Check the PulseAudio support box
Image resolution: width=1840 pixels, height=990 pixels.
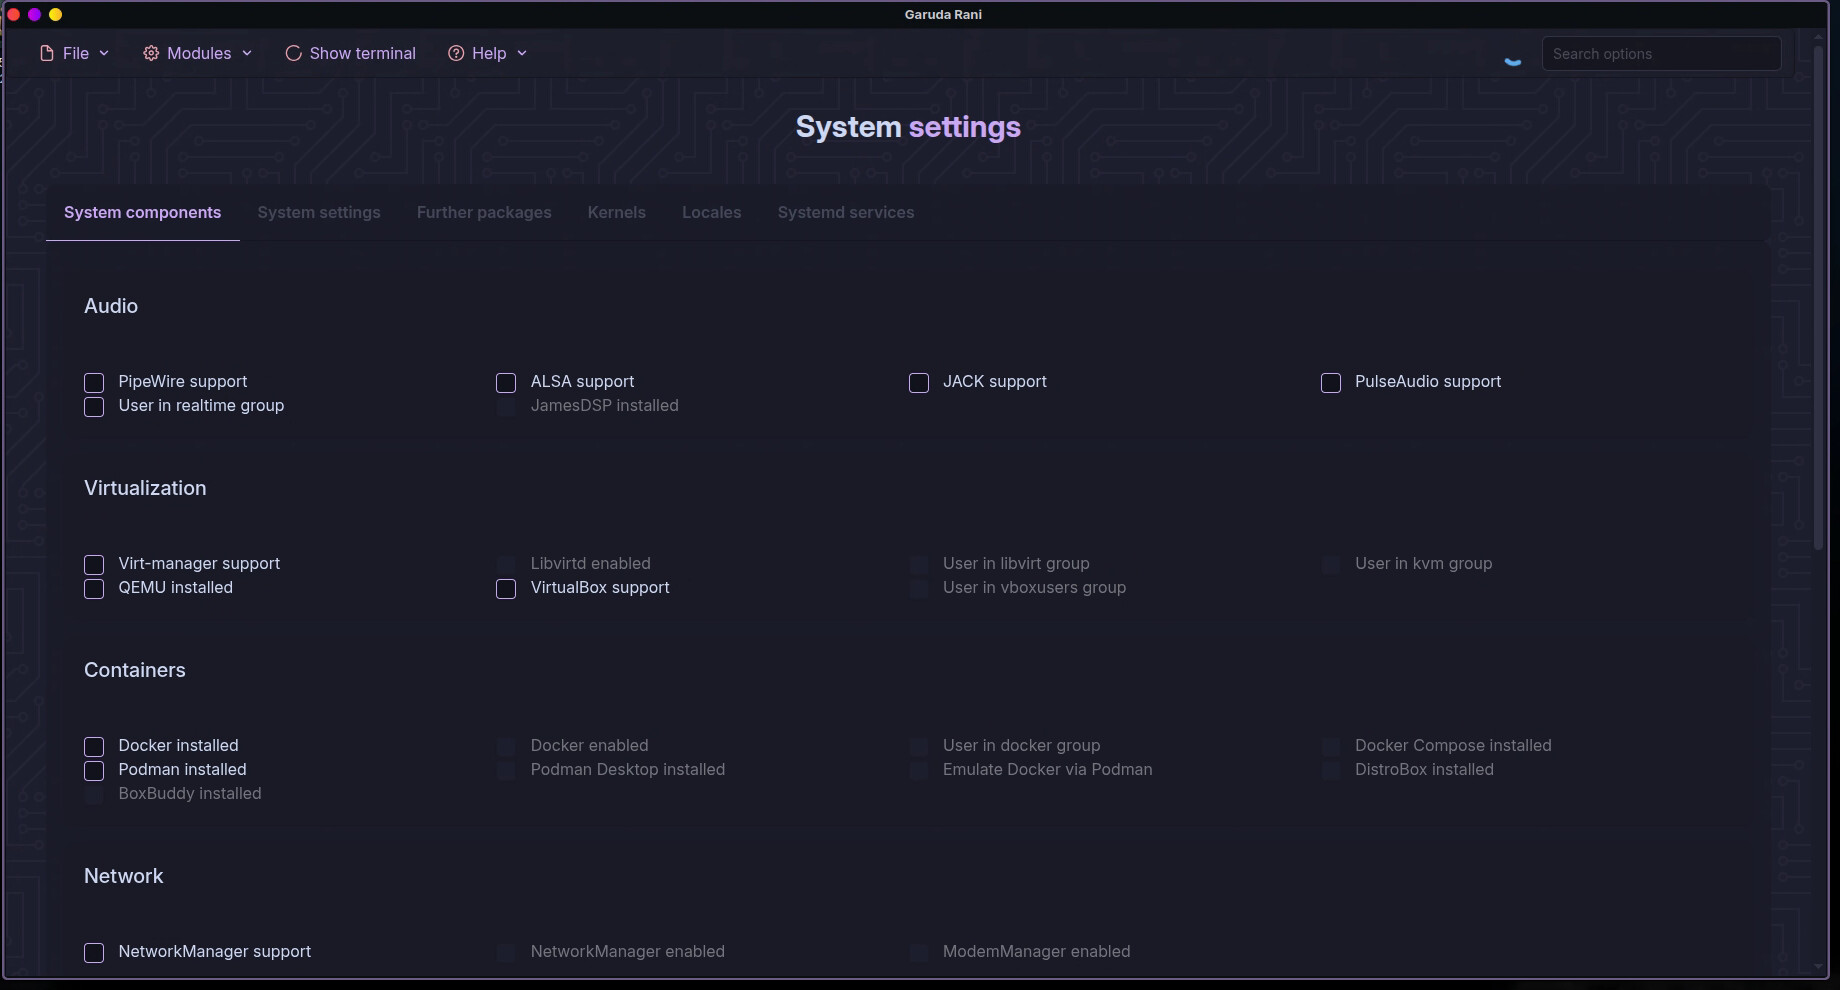1331,383
